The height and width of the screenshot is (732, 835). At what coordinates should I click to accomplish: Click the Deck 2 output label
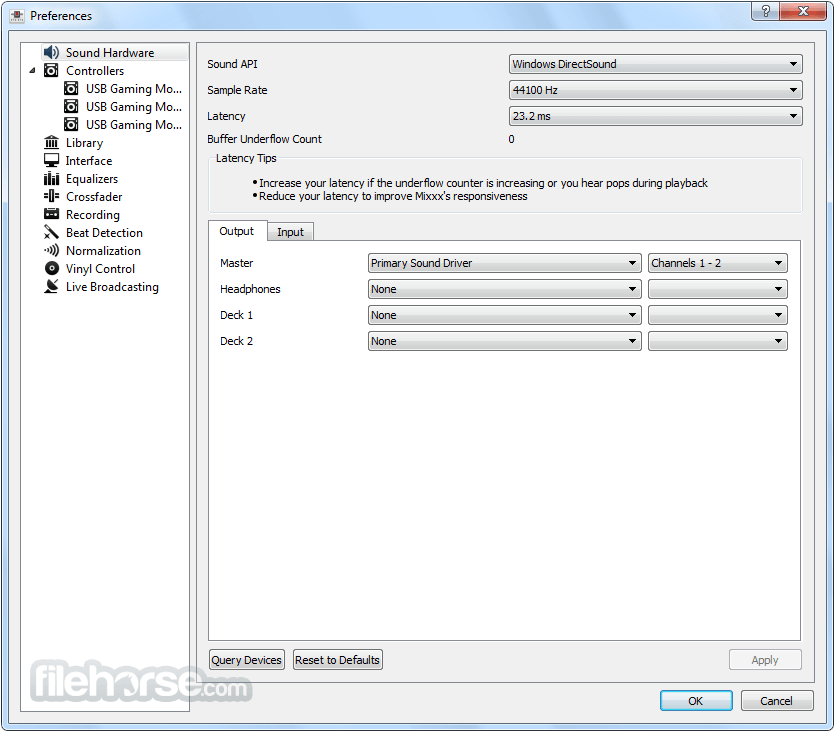236,341
